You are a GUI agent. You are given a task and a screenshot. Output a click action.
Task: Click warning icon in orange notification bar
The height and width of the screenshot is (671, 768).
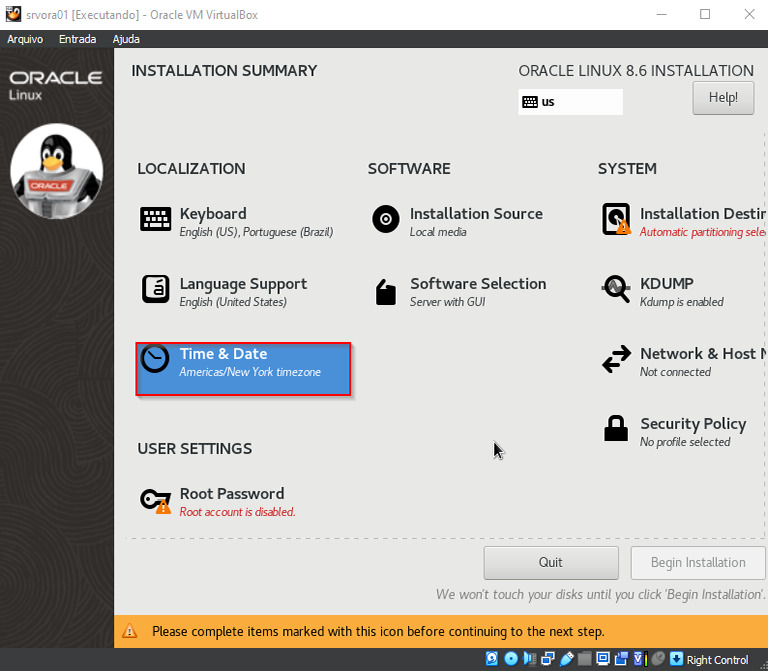click(x=130, y=631)
